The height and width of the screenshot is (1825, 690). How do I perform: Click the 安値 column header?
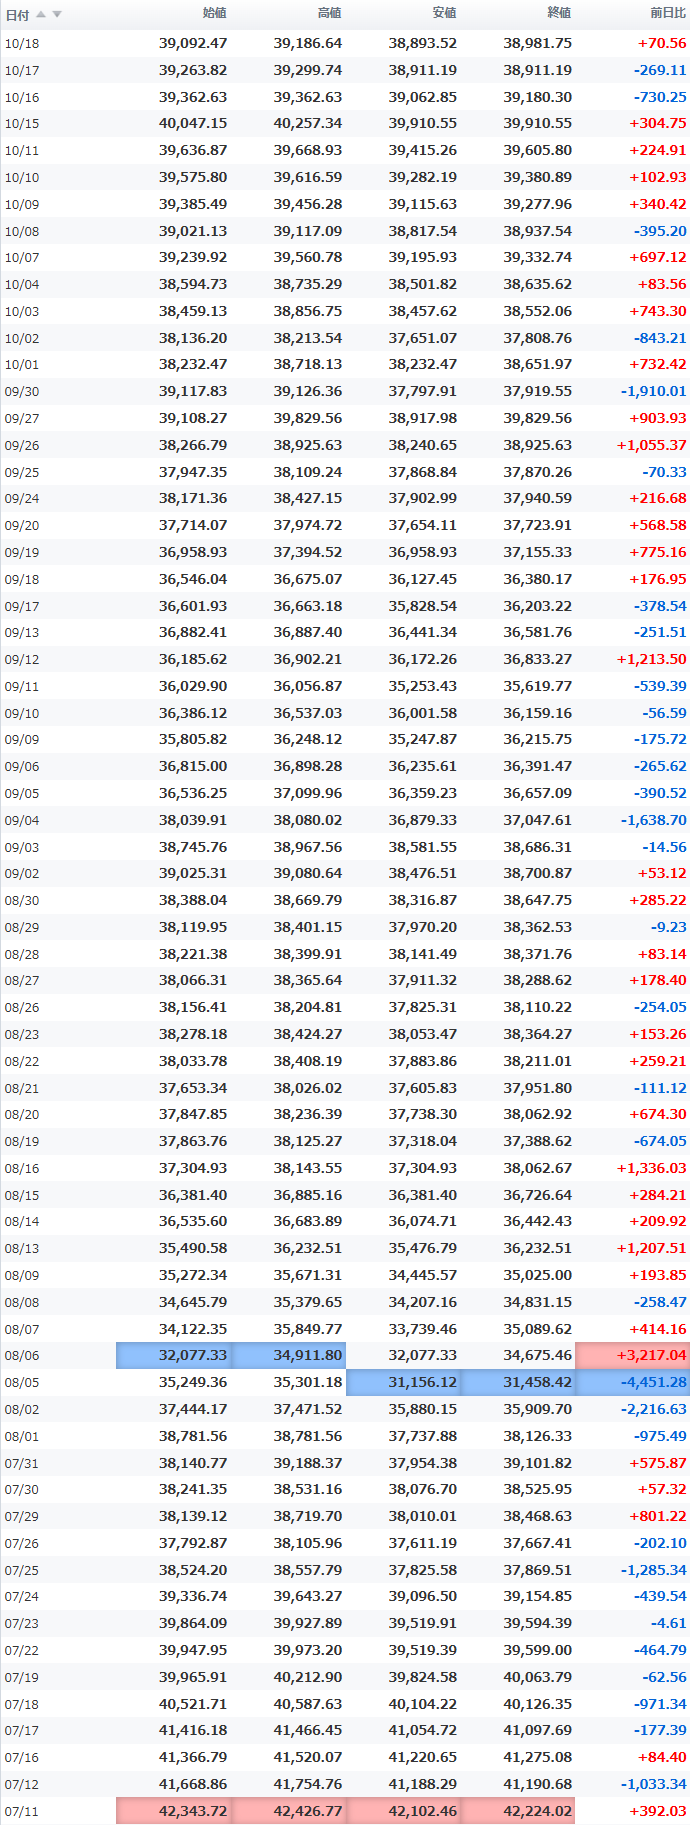tap(444, 13)
